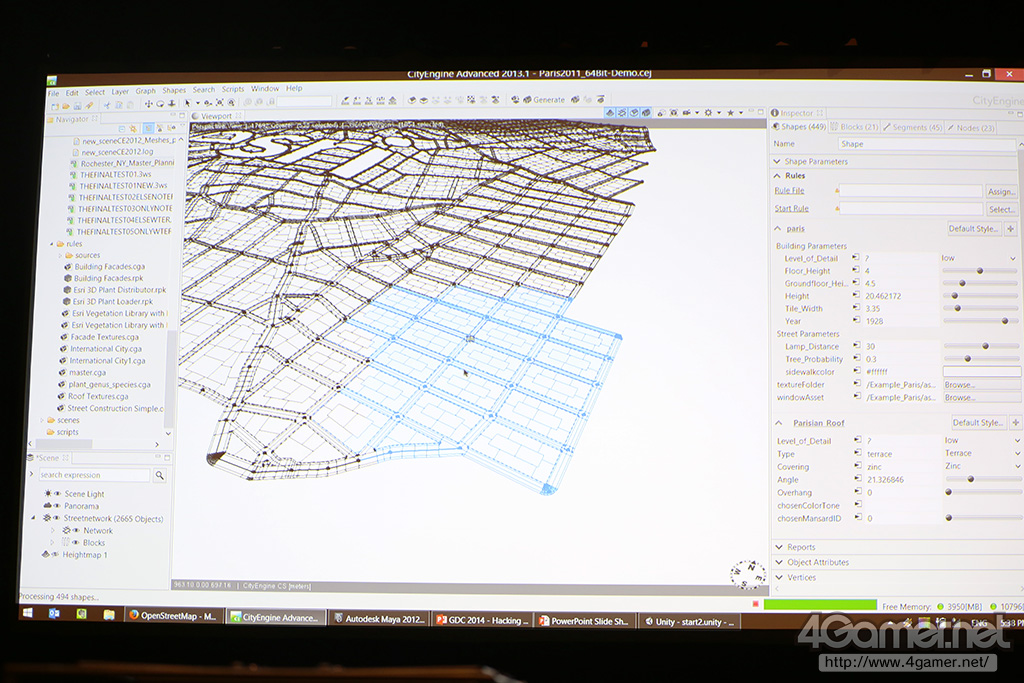
Task: Click the plus icon beside paris Default Style
Action: (1010, 229)
